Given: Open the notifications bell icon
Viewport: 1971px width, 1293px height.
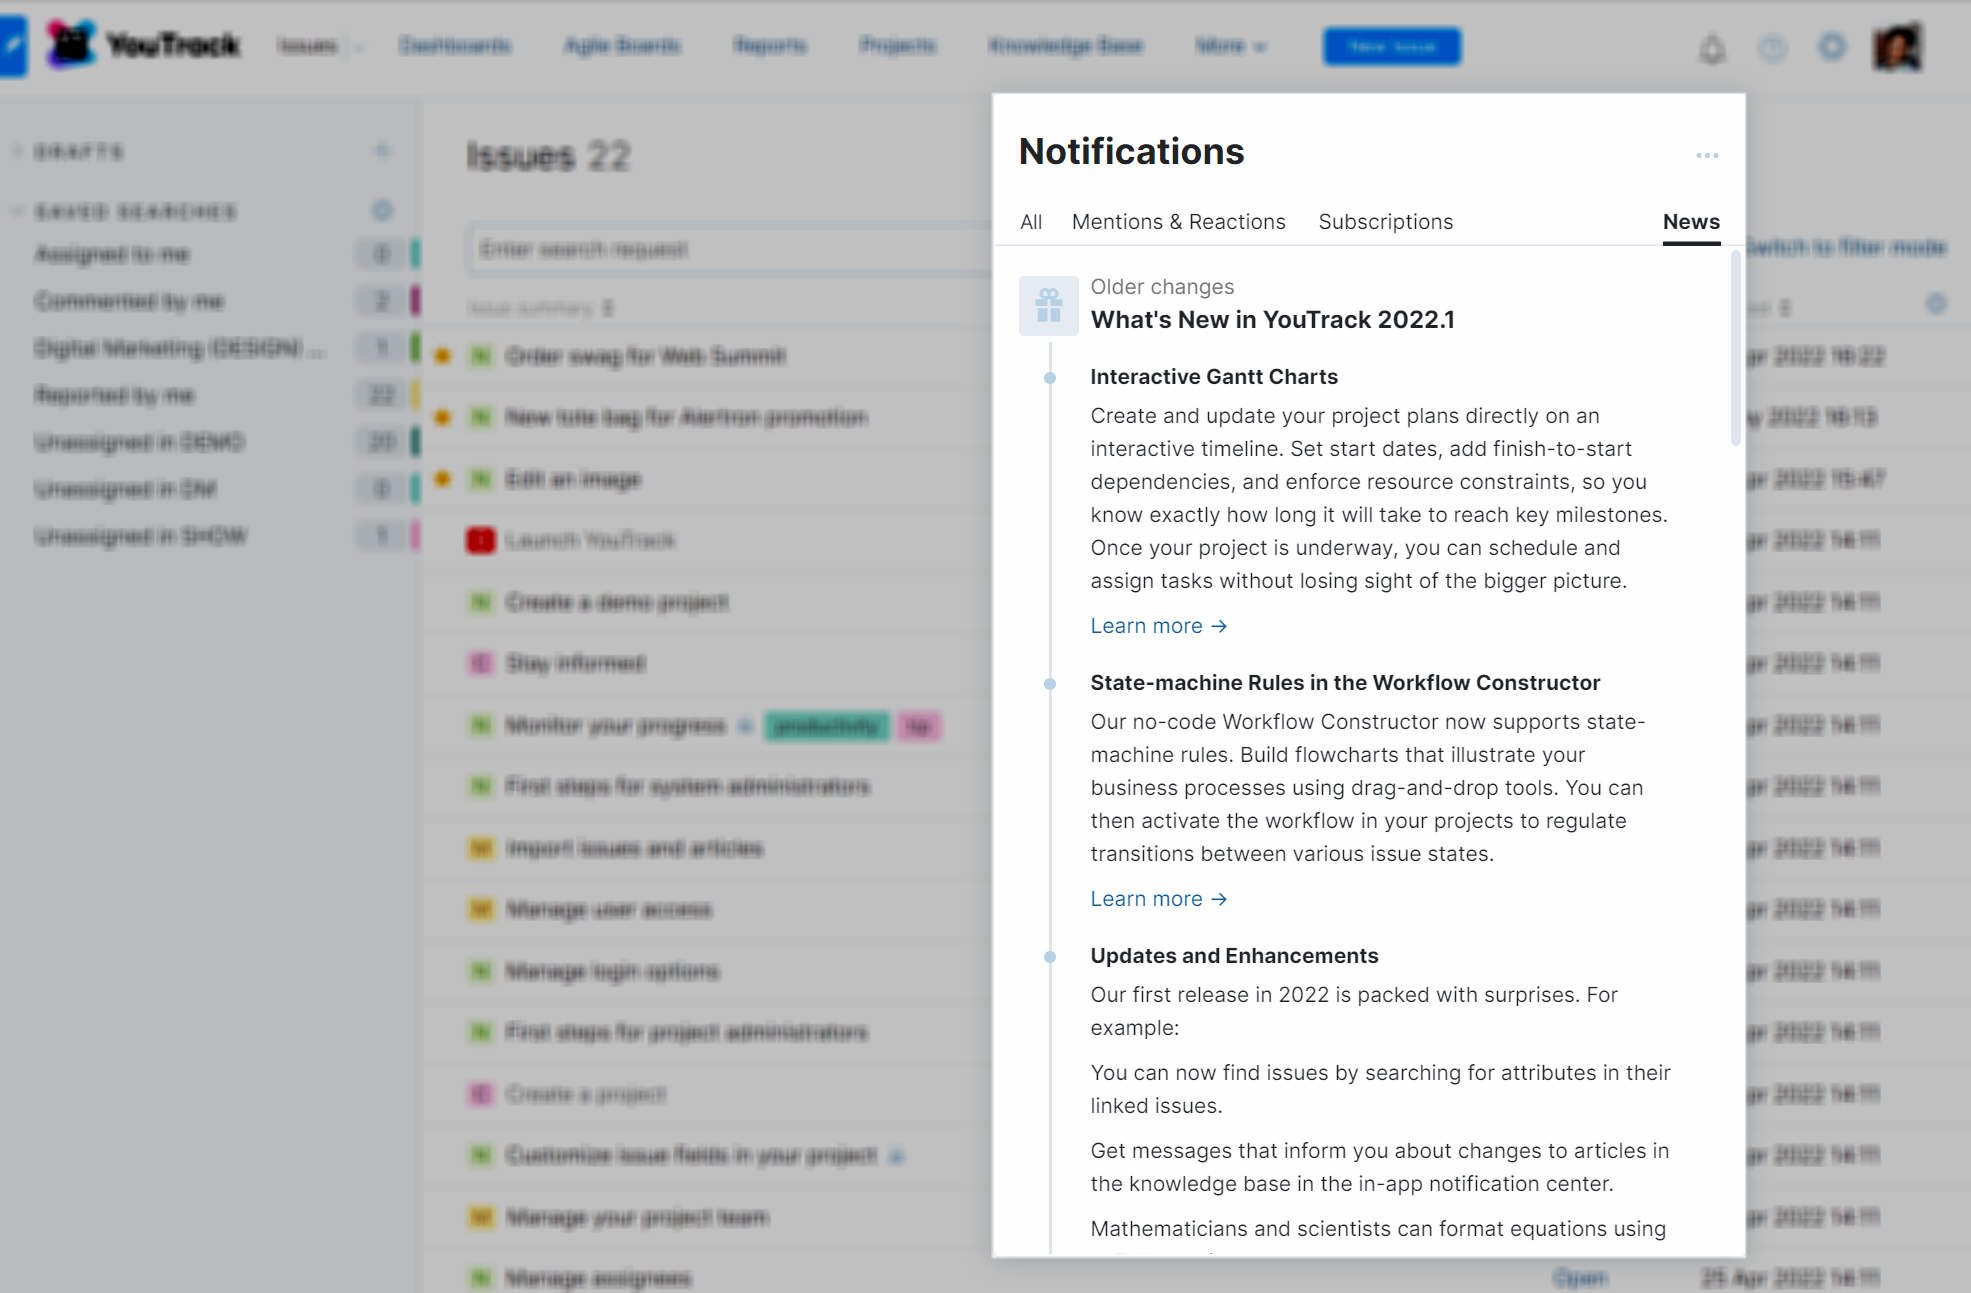Looking at the screenshot, I should point(1712,48).
